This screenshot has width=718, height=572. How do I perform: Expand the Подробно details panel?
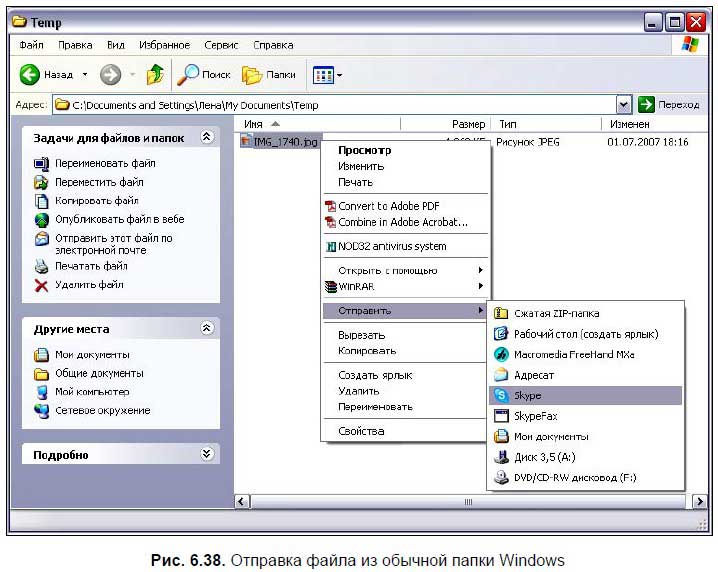click(x=207, y=454)
